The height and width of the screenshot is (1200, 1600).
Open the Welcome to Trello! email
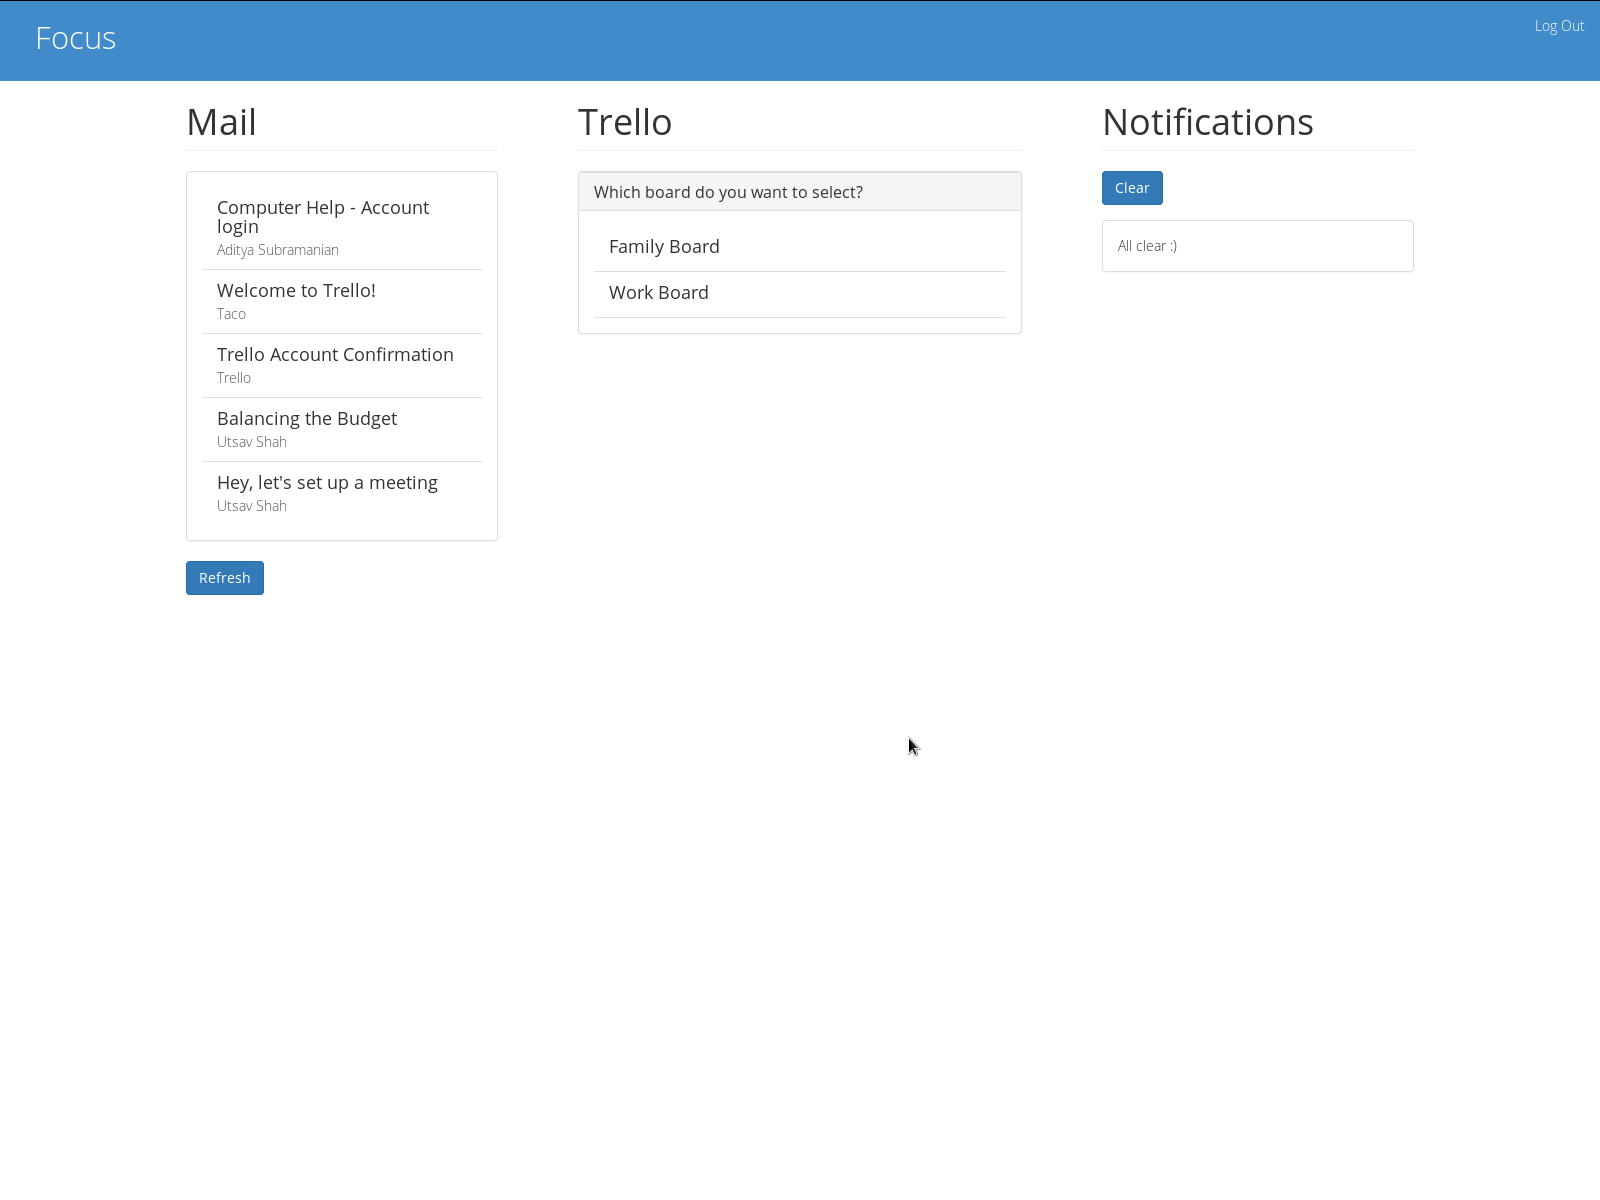[x=342, y=302]
